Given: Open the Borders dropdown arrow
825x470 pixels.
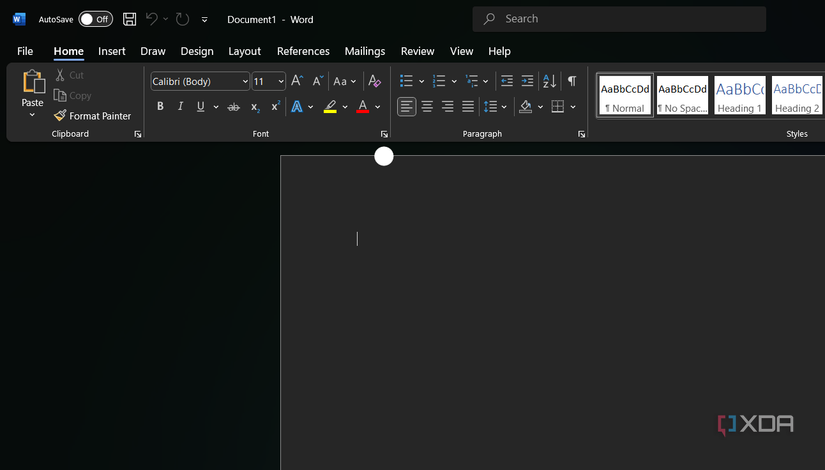Looking at the screenshot, I should [x=573, y=107].
